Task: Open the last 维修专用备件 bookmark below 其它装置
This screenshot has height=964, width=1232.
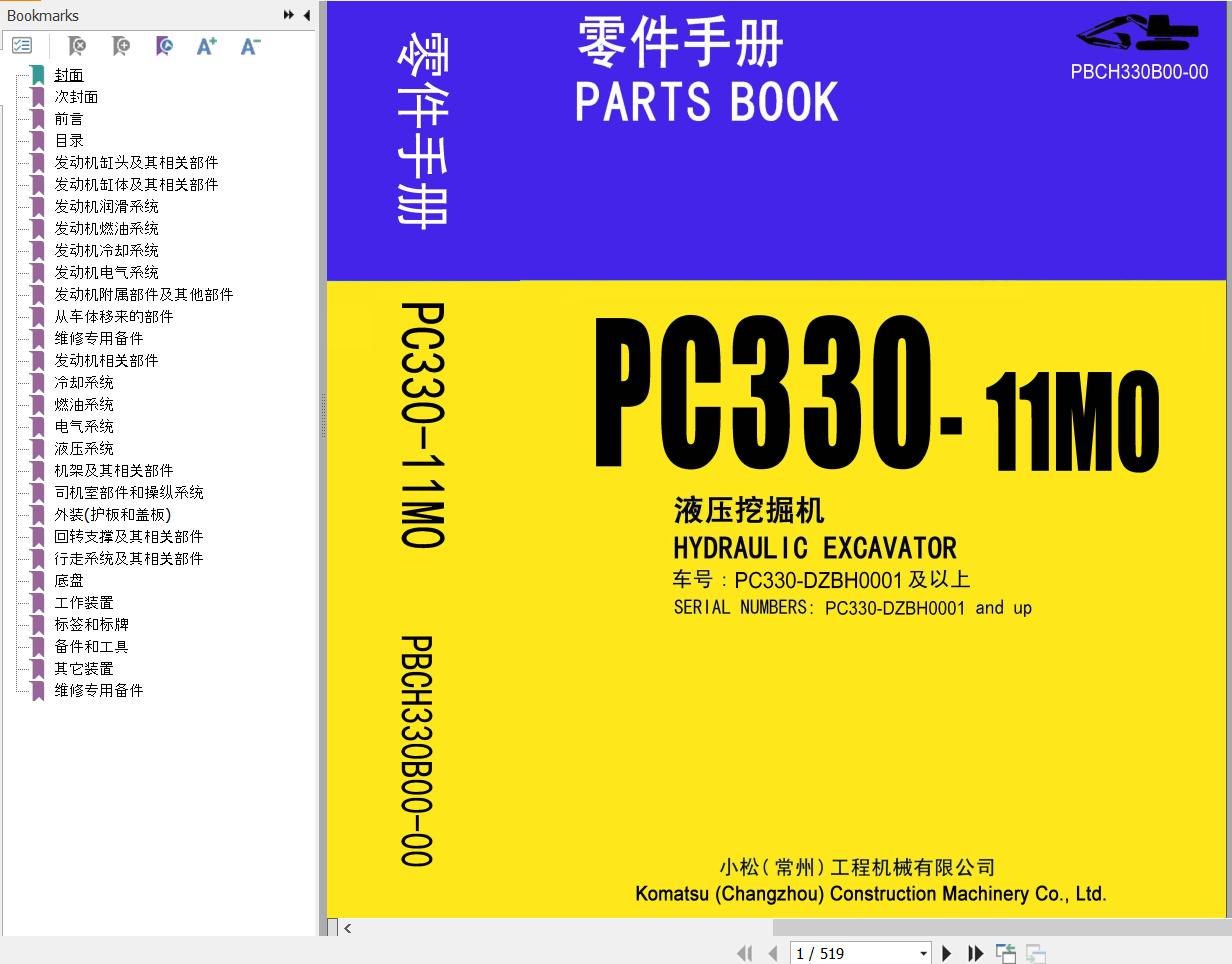Action: 99,691
